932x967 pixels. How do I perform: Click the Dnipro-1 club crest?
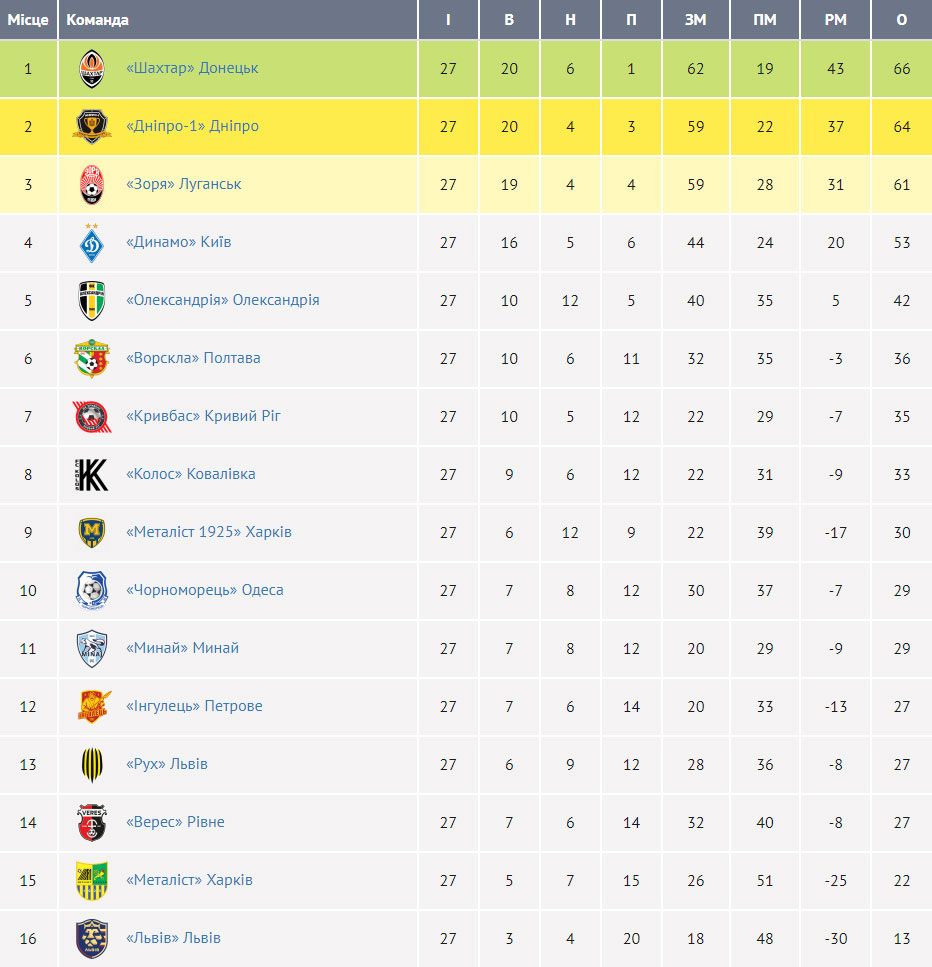92,126
